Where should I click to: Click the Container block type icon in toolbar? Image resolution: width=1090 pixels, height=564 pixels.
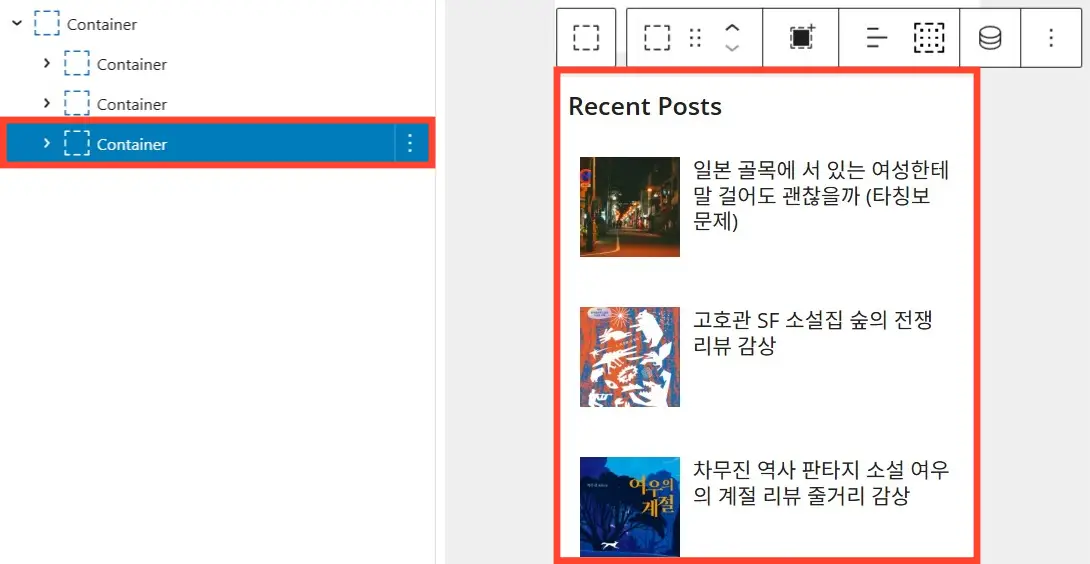[657, 37]
